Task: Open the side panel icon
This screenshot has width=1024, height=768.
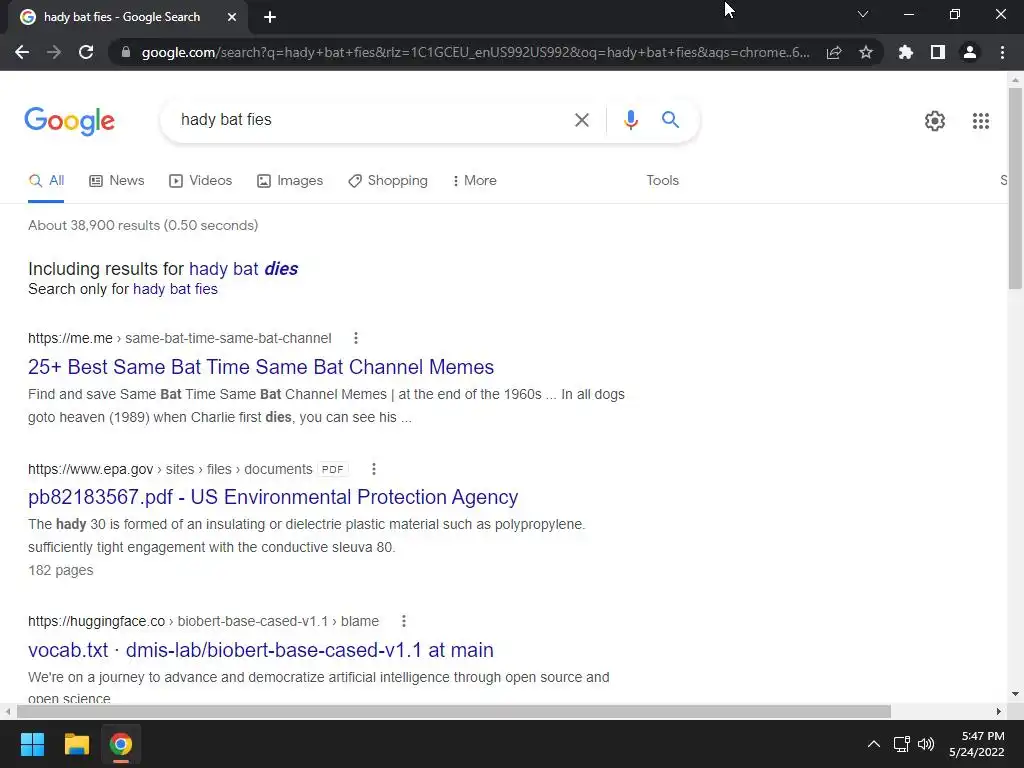Action: coord(938,52)
